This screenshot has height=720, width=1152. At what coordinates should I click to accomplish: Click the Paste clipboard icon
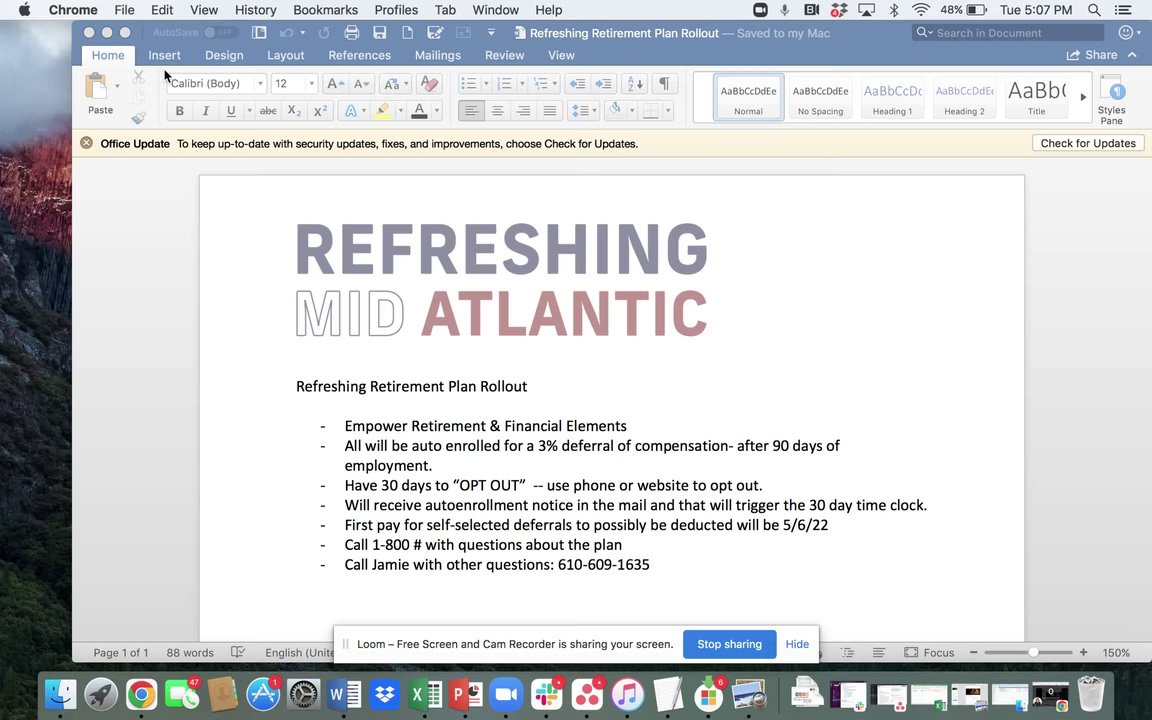[96, 86]
